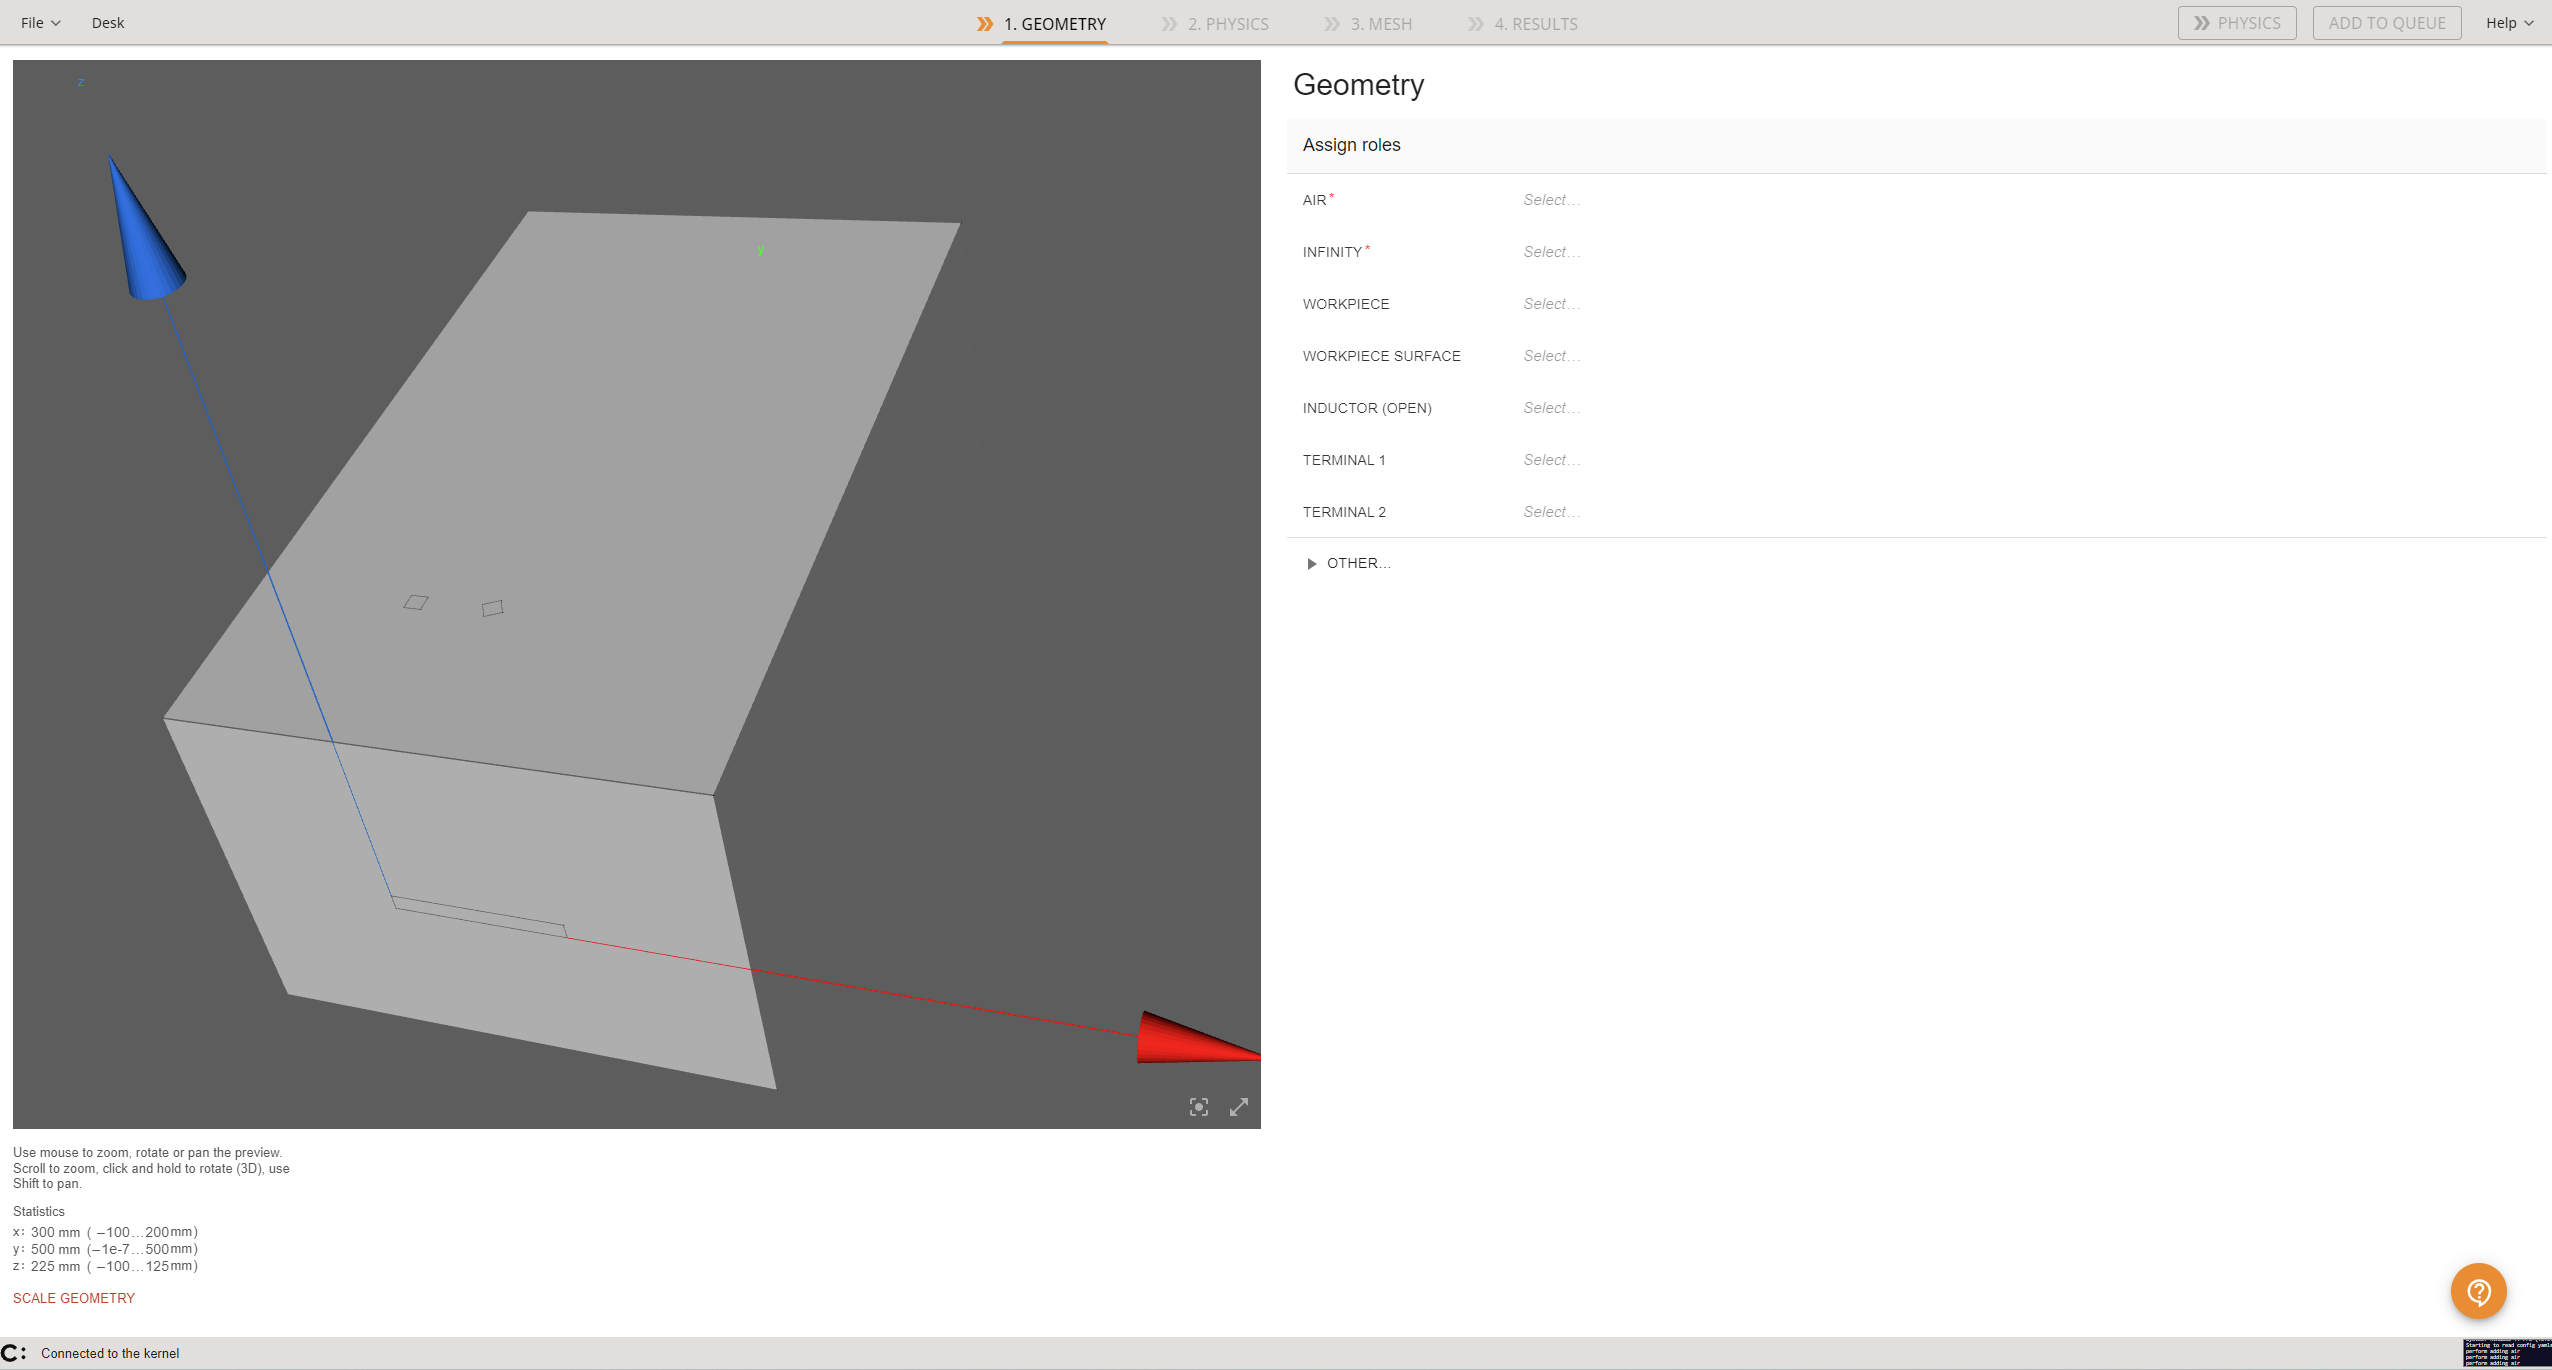This screenshot has height=1370, width=2552.
Task: Open the INFINITY role Select dropdown
Action: point(1551,252)
